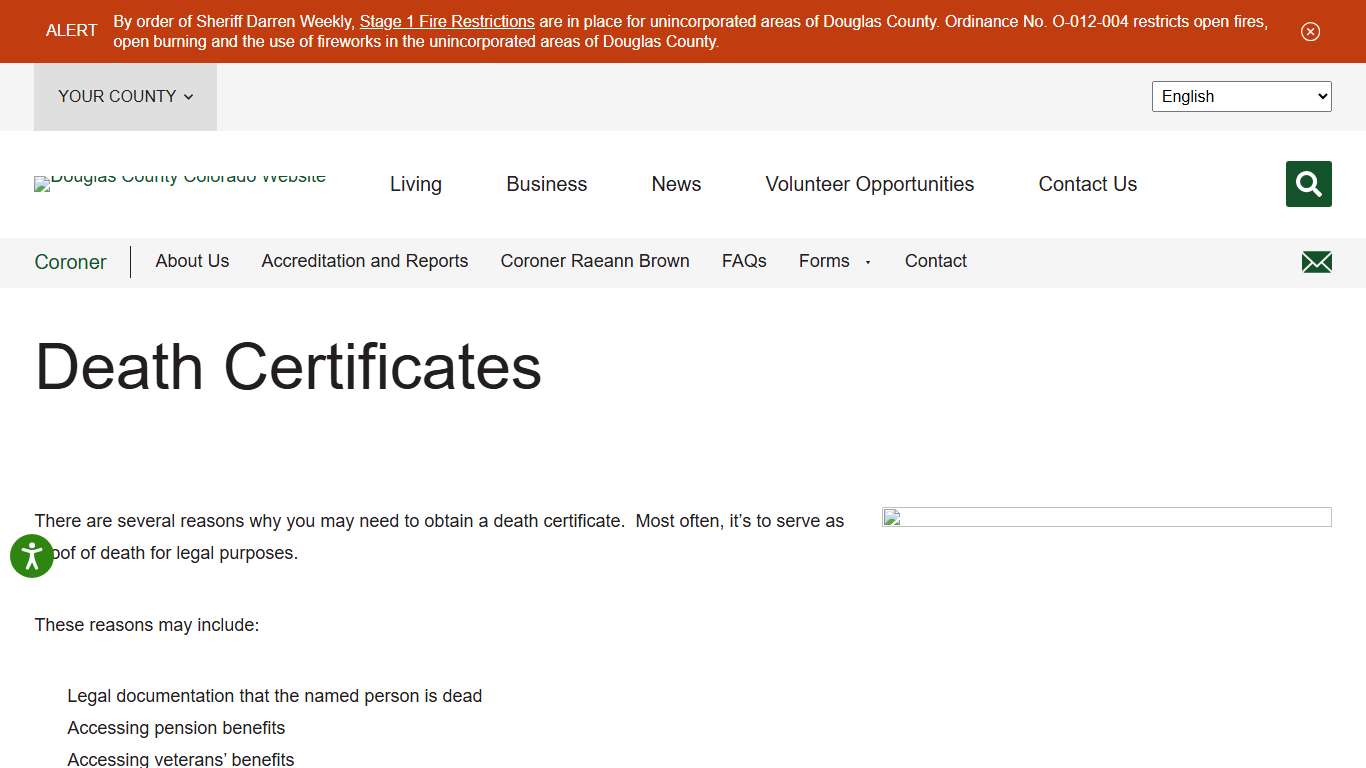Open the FAQs page
The height and width of the screenshot is (768, 1366).
click(744, 261)
